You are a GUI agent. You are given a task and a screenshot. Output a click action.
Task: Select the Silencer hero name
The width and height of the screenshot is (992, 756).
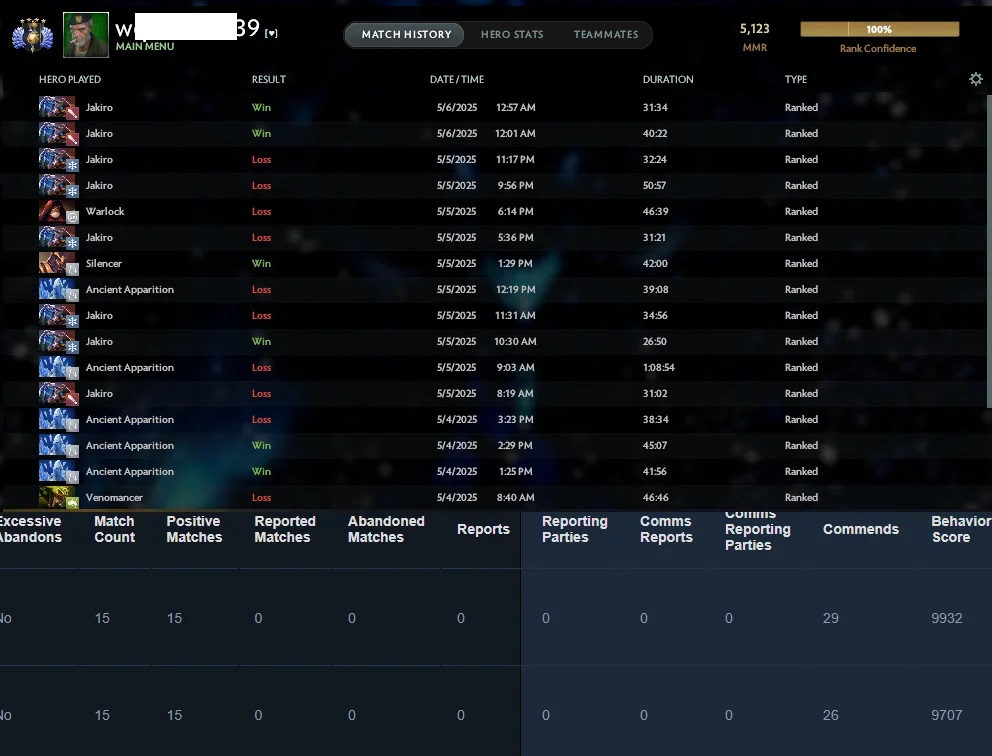click(x=104, y=263)
